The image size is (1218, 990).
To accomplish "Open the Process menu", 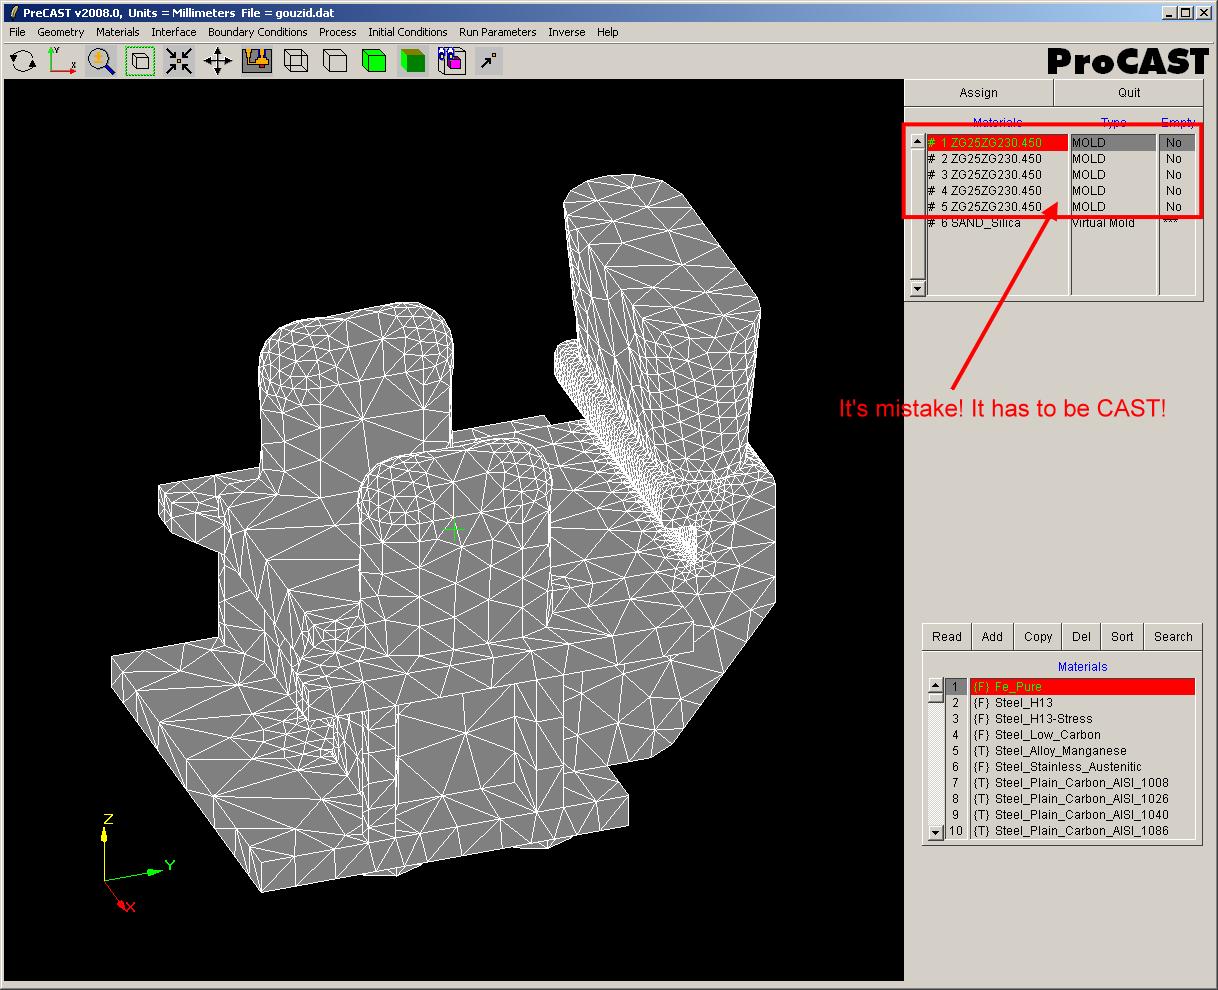I will [338, 32].
